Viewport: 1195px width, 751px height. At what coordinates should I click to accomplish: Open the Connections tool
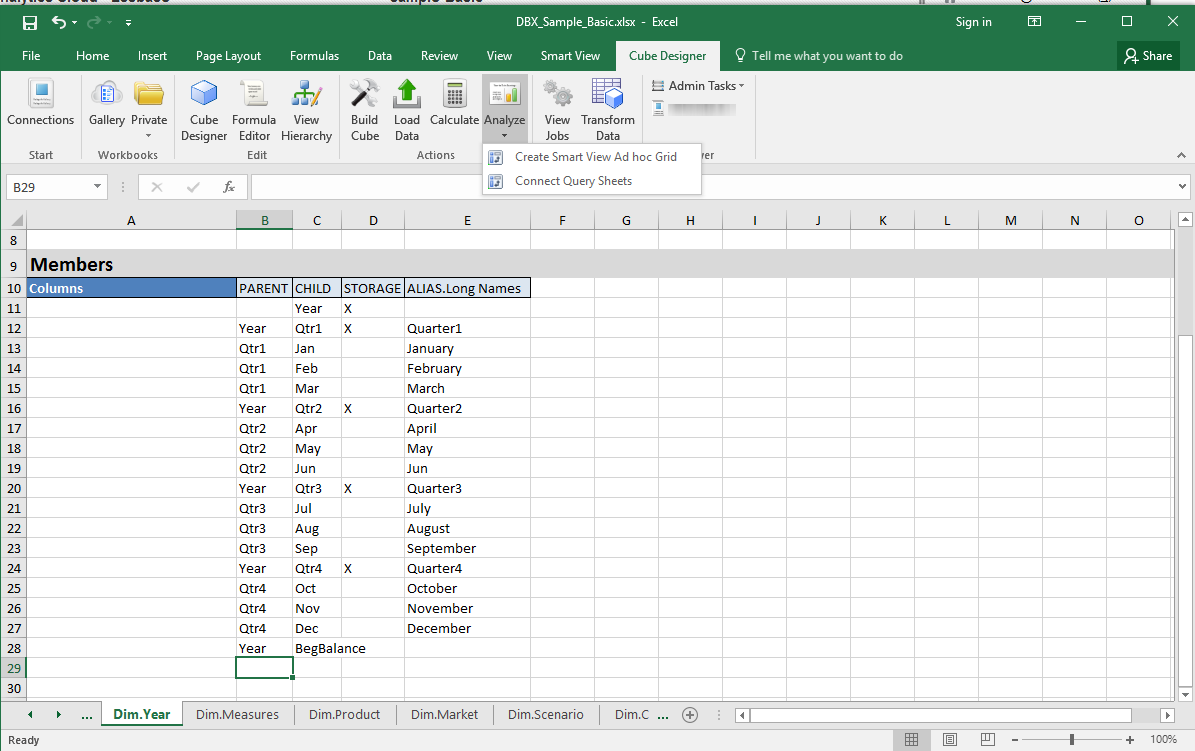tap(41, 102)
